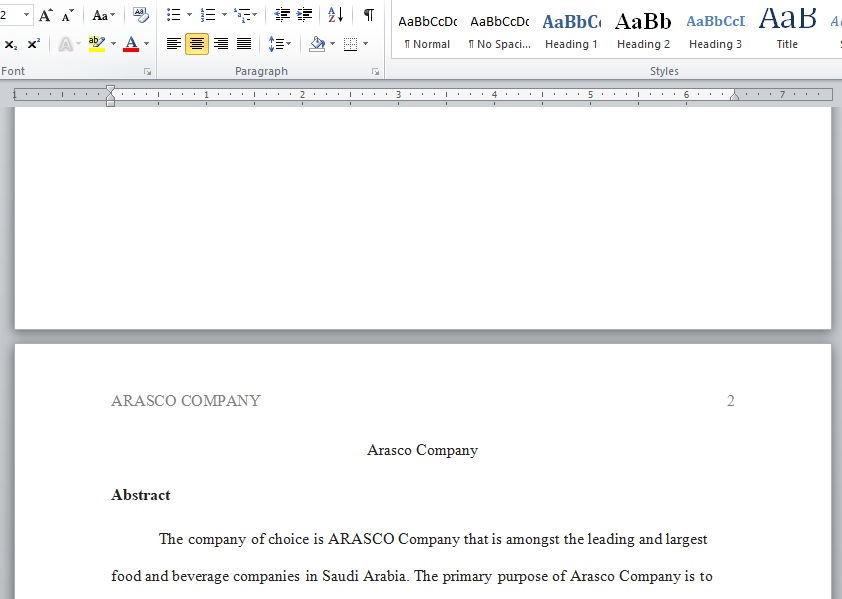The height and width of the screenshot is (599, 842).
Task: Click the Borders button
Action: [x=350, y=44]
